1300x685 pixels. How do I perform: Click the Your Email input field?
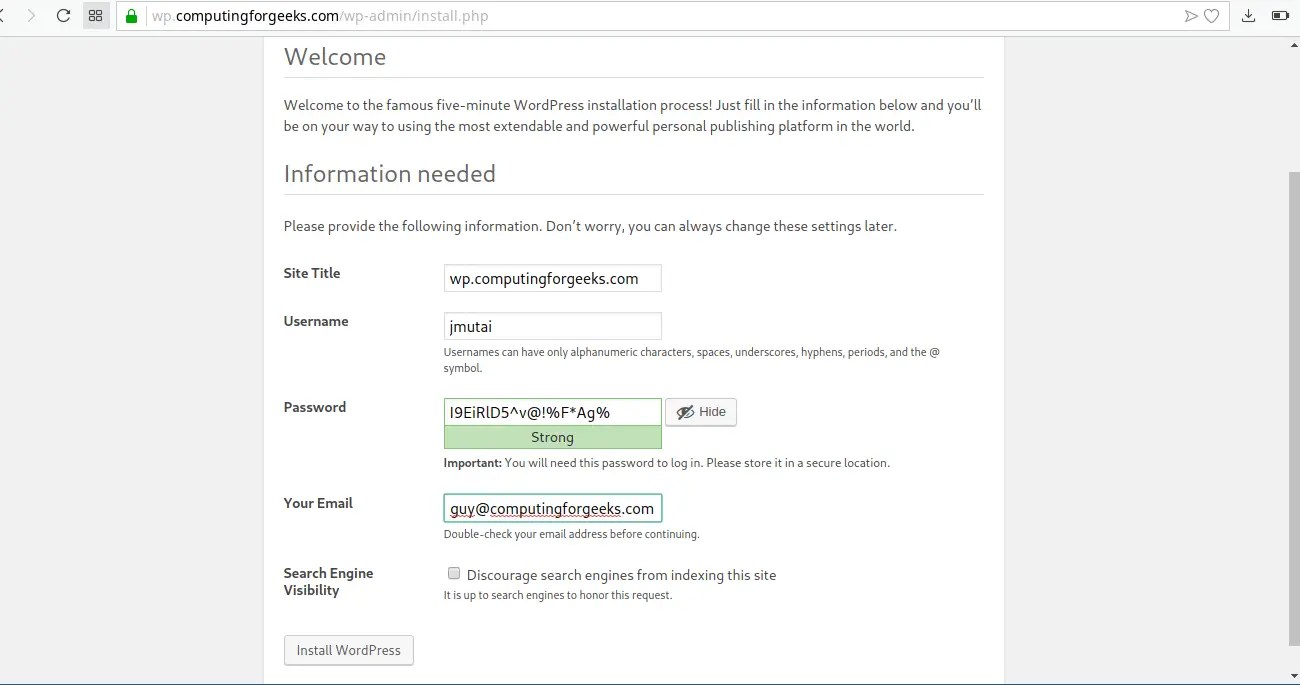(x=552, y=508)
